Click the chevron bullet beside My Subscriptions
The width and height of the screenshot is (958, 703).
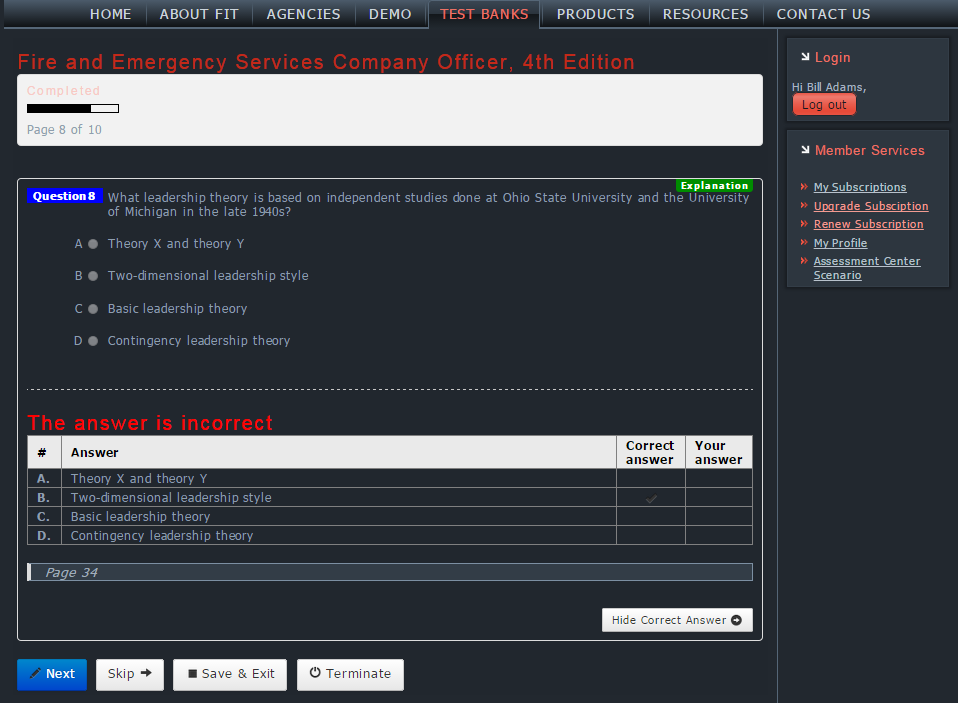pyautogui.click(x=804, y=187)
